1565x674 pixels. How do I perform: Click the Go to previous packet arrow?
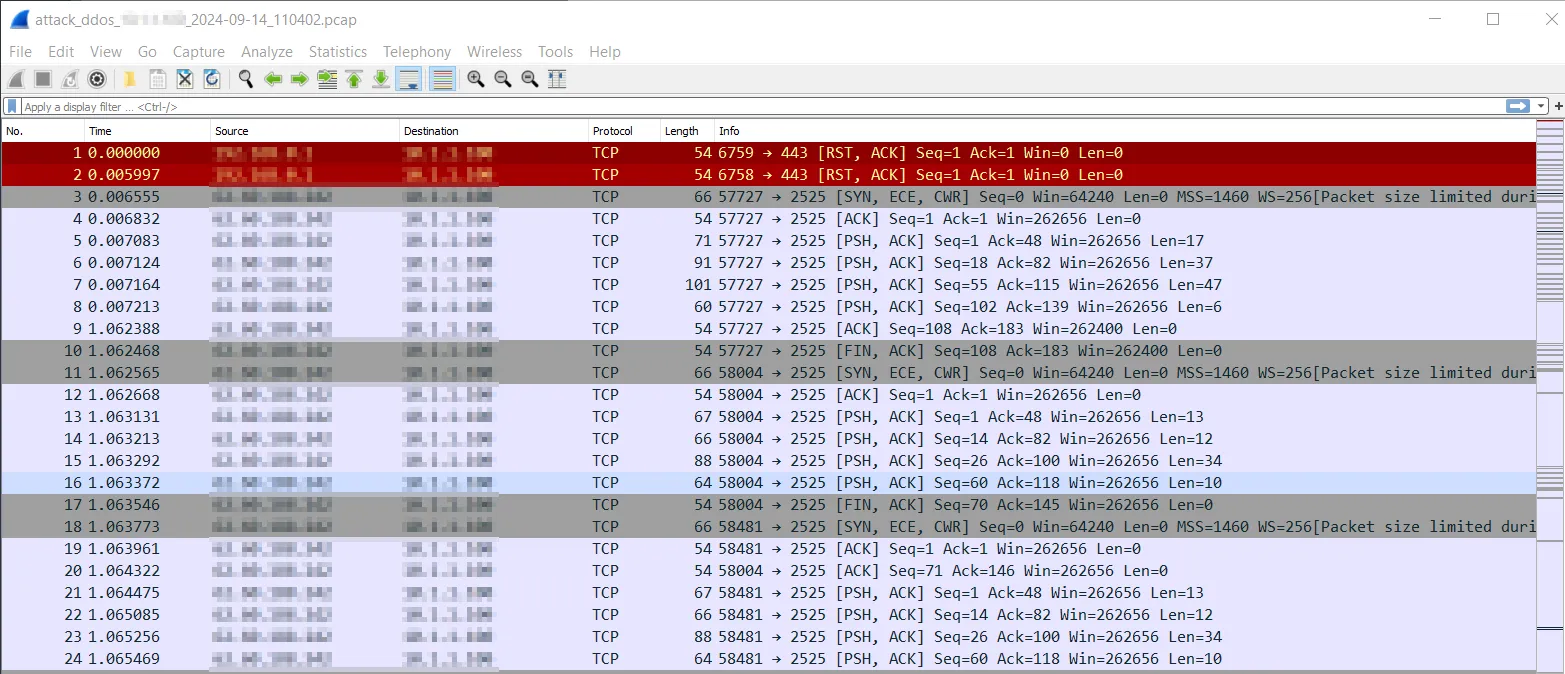273,79
